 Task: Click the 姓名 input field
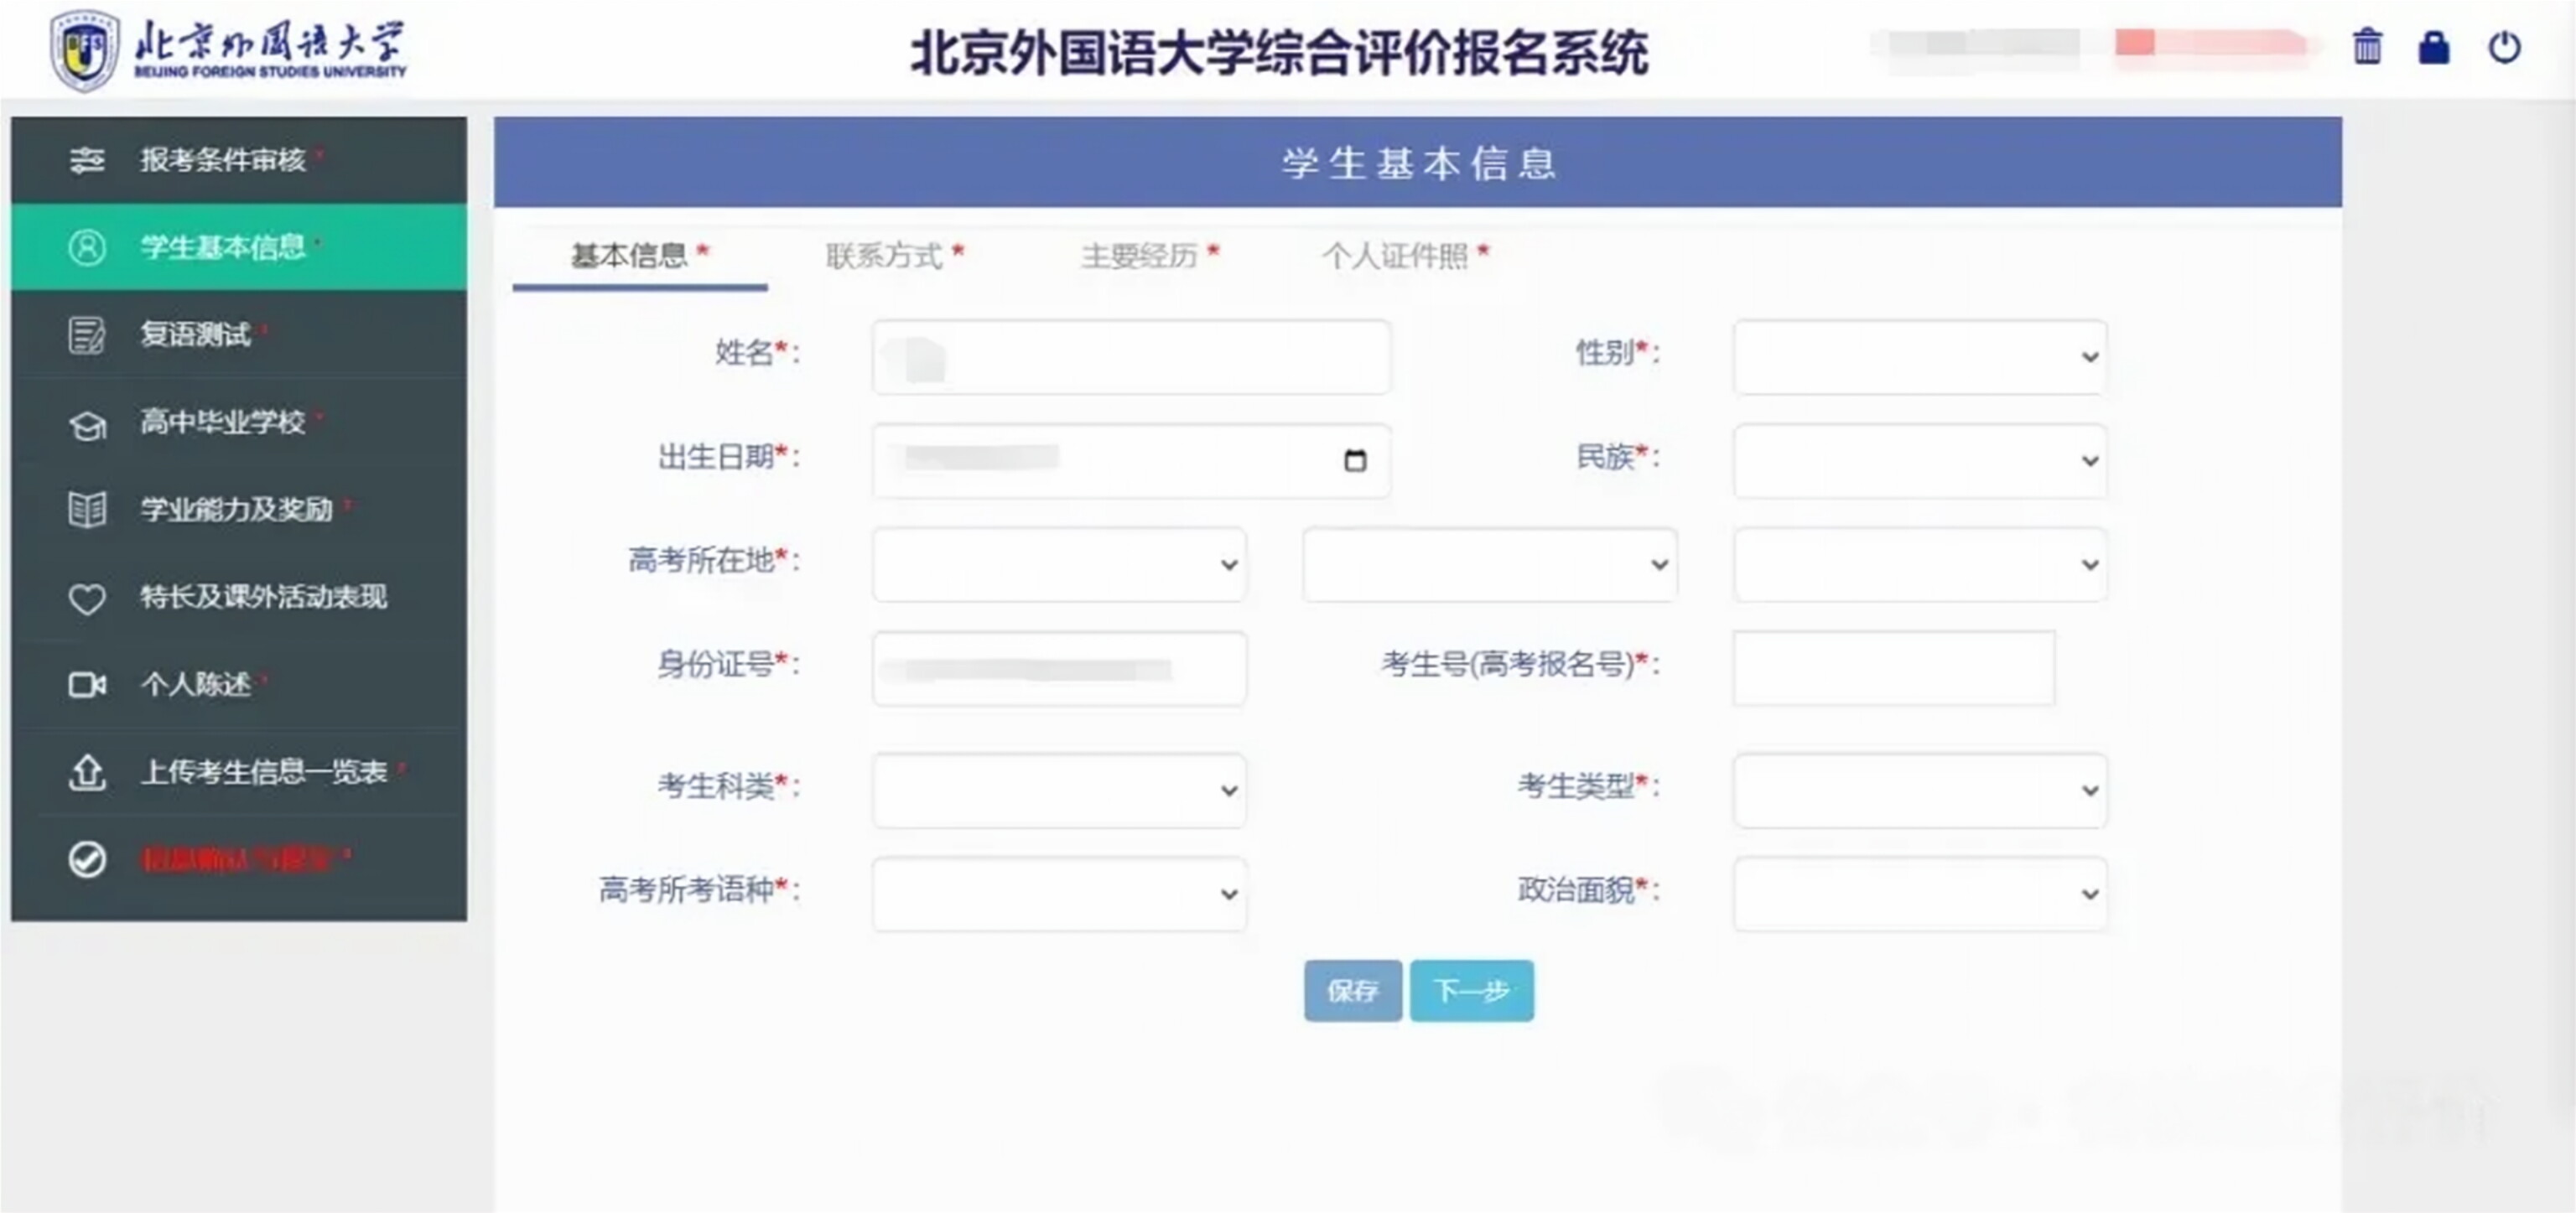[x=1131, y=357]
